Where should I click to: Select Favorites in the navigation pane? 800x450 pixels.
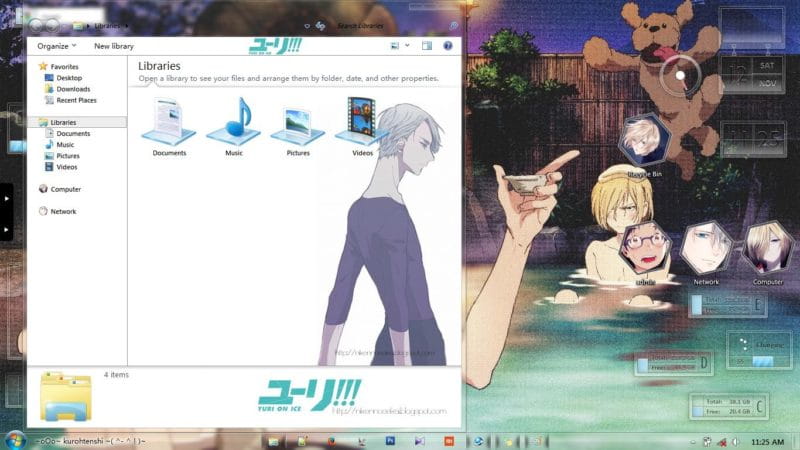pyautogui.click(x=64, y=66)
